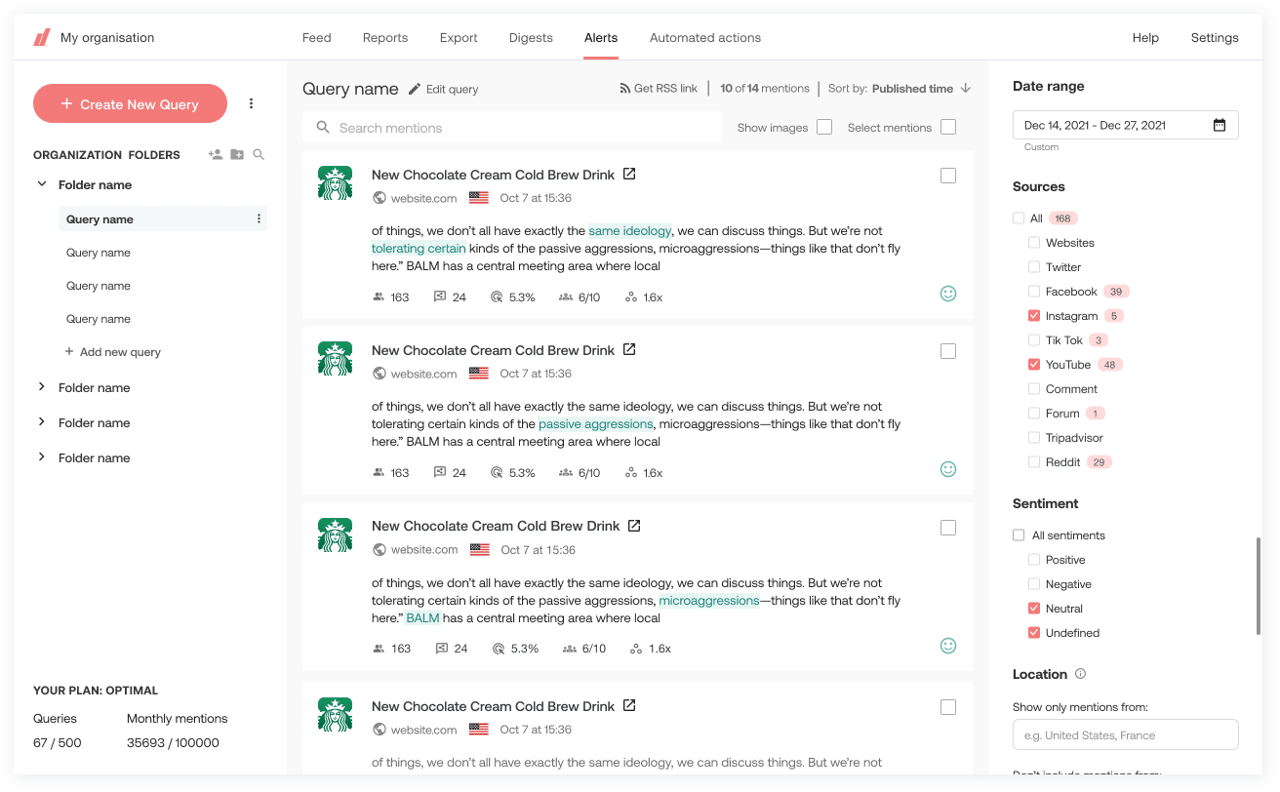Switch to the Reports tab

point(385,38)
